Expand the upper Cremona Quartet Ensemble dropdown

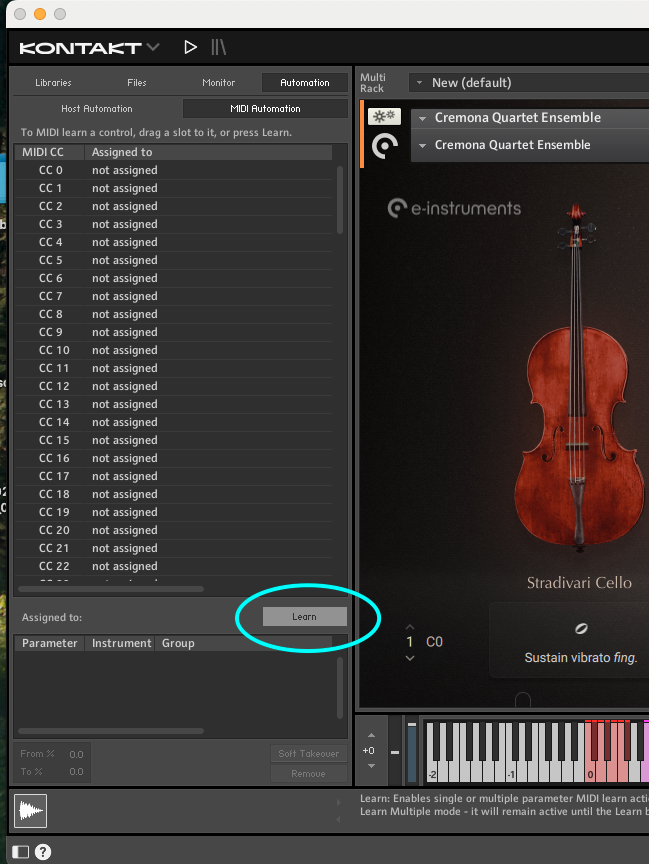pyautogui.click(x=423, y=118)
